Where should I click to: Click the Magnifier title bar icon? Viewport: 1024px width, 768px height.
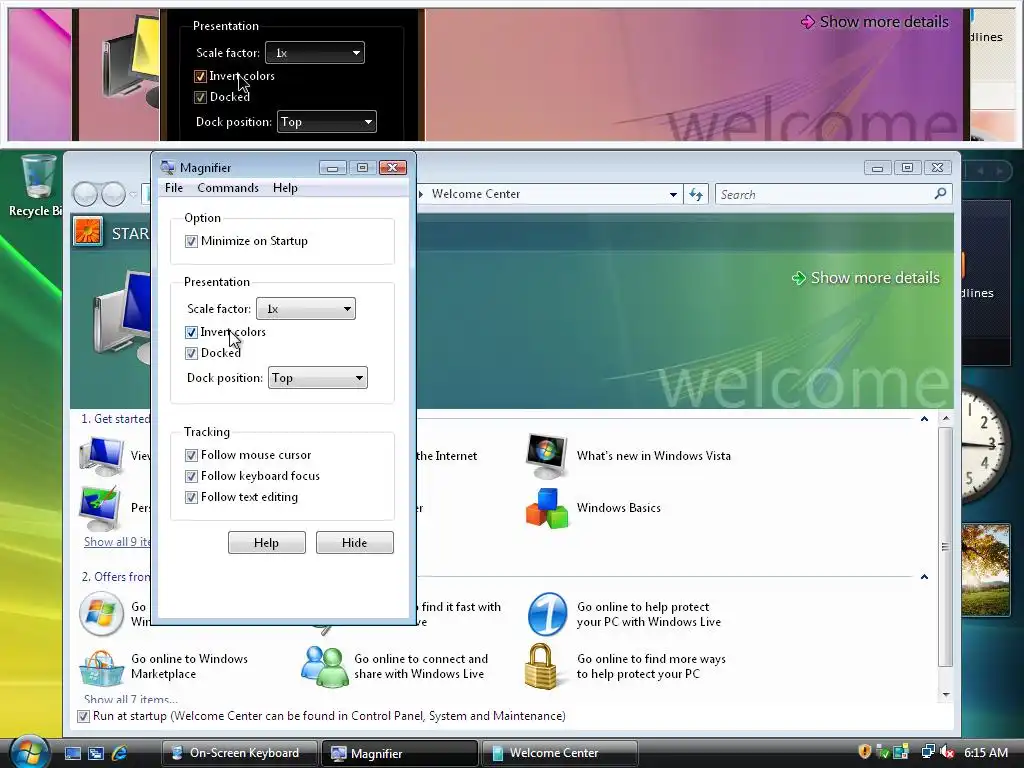pos(168,167)
